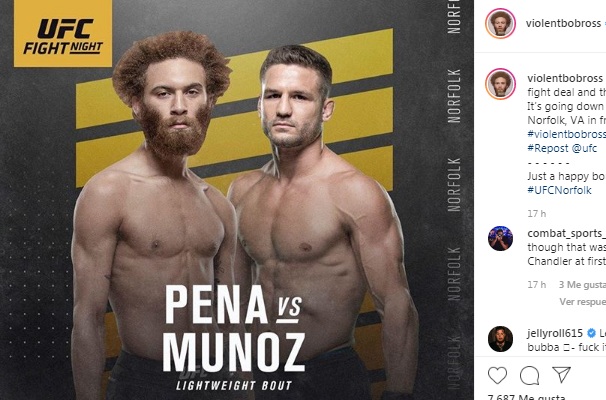Screen dimensions: 606x400
Task: Open jellyroll615 commenter avatar
Action: click(500, 339)
